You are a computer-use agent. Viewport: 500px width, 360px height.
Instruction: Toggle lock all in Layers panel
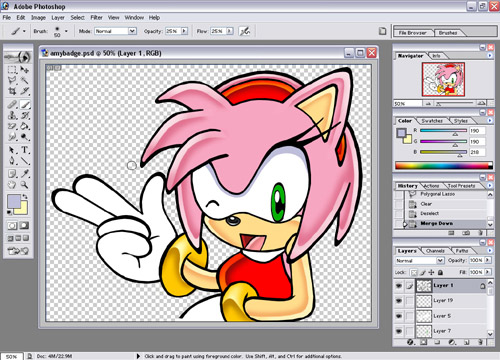(x=440, y=272)
